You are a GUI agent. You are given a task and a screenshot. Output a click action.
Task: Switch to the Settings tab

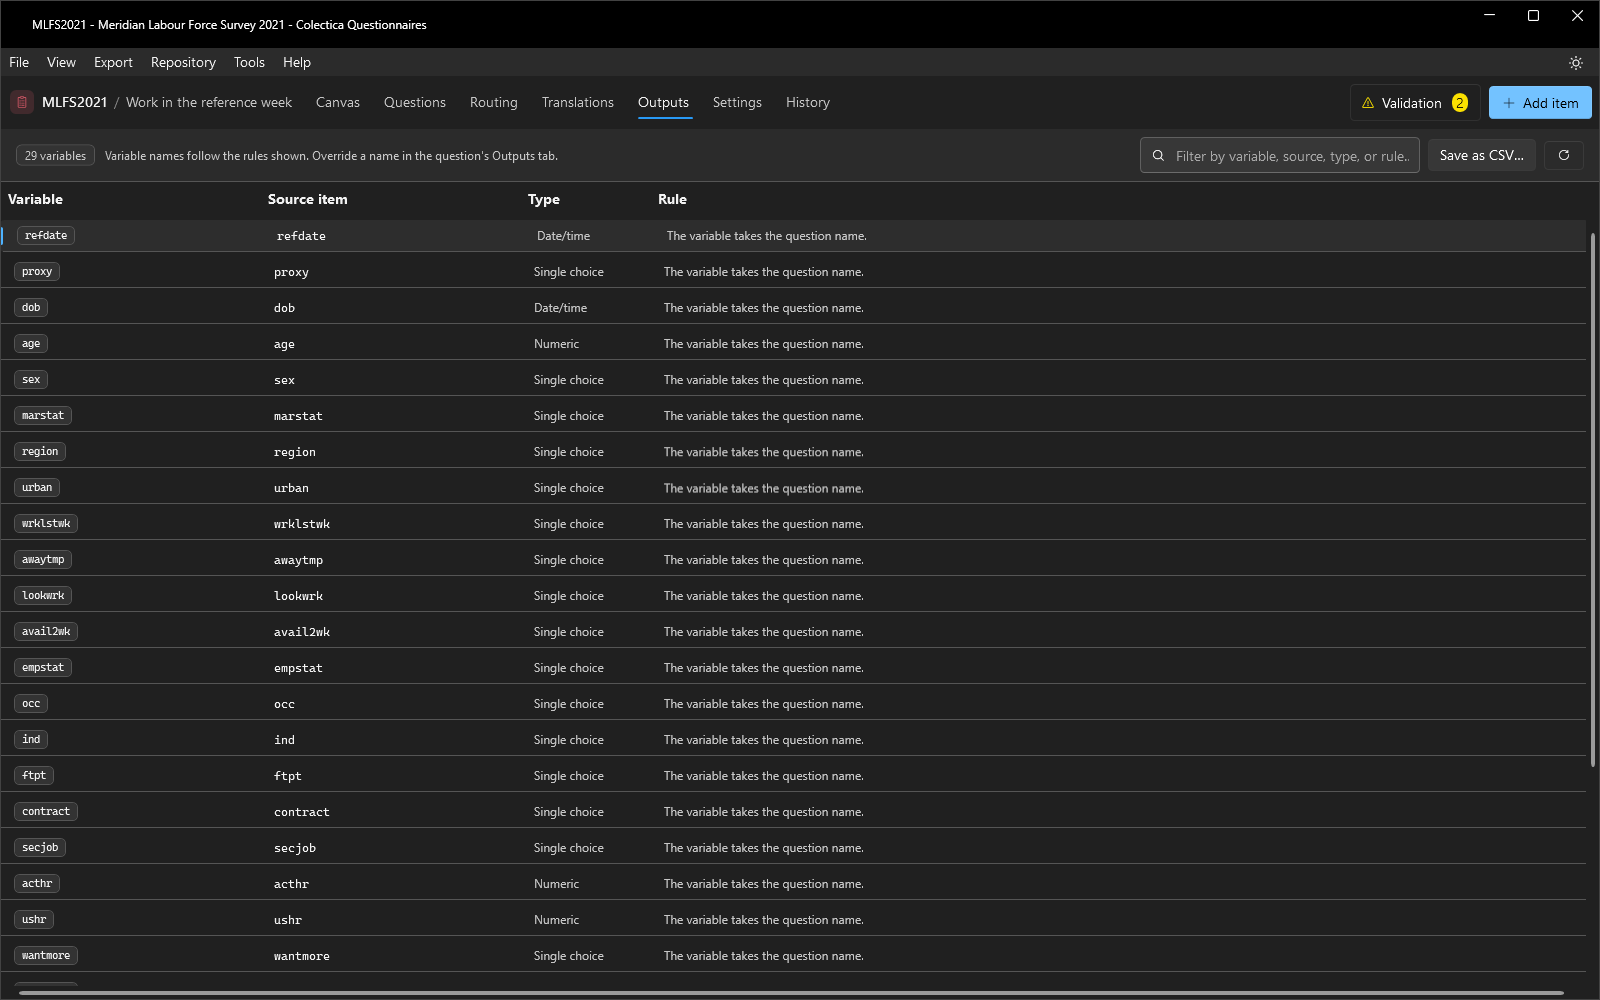[x=737, y=102]
